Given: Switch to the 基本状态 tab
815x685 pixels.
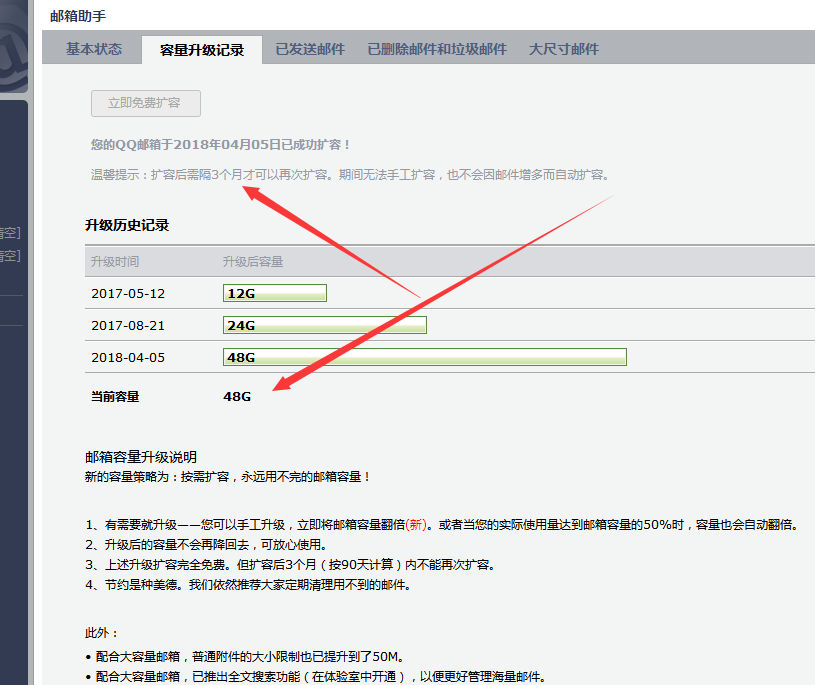Looking at the screenshot, I should [x=94, y=49].
